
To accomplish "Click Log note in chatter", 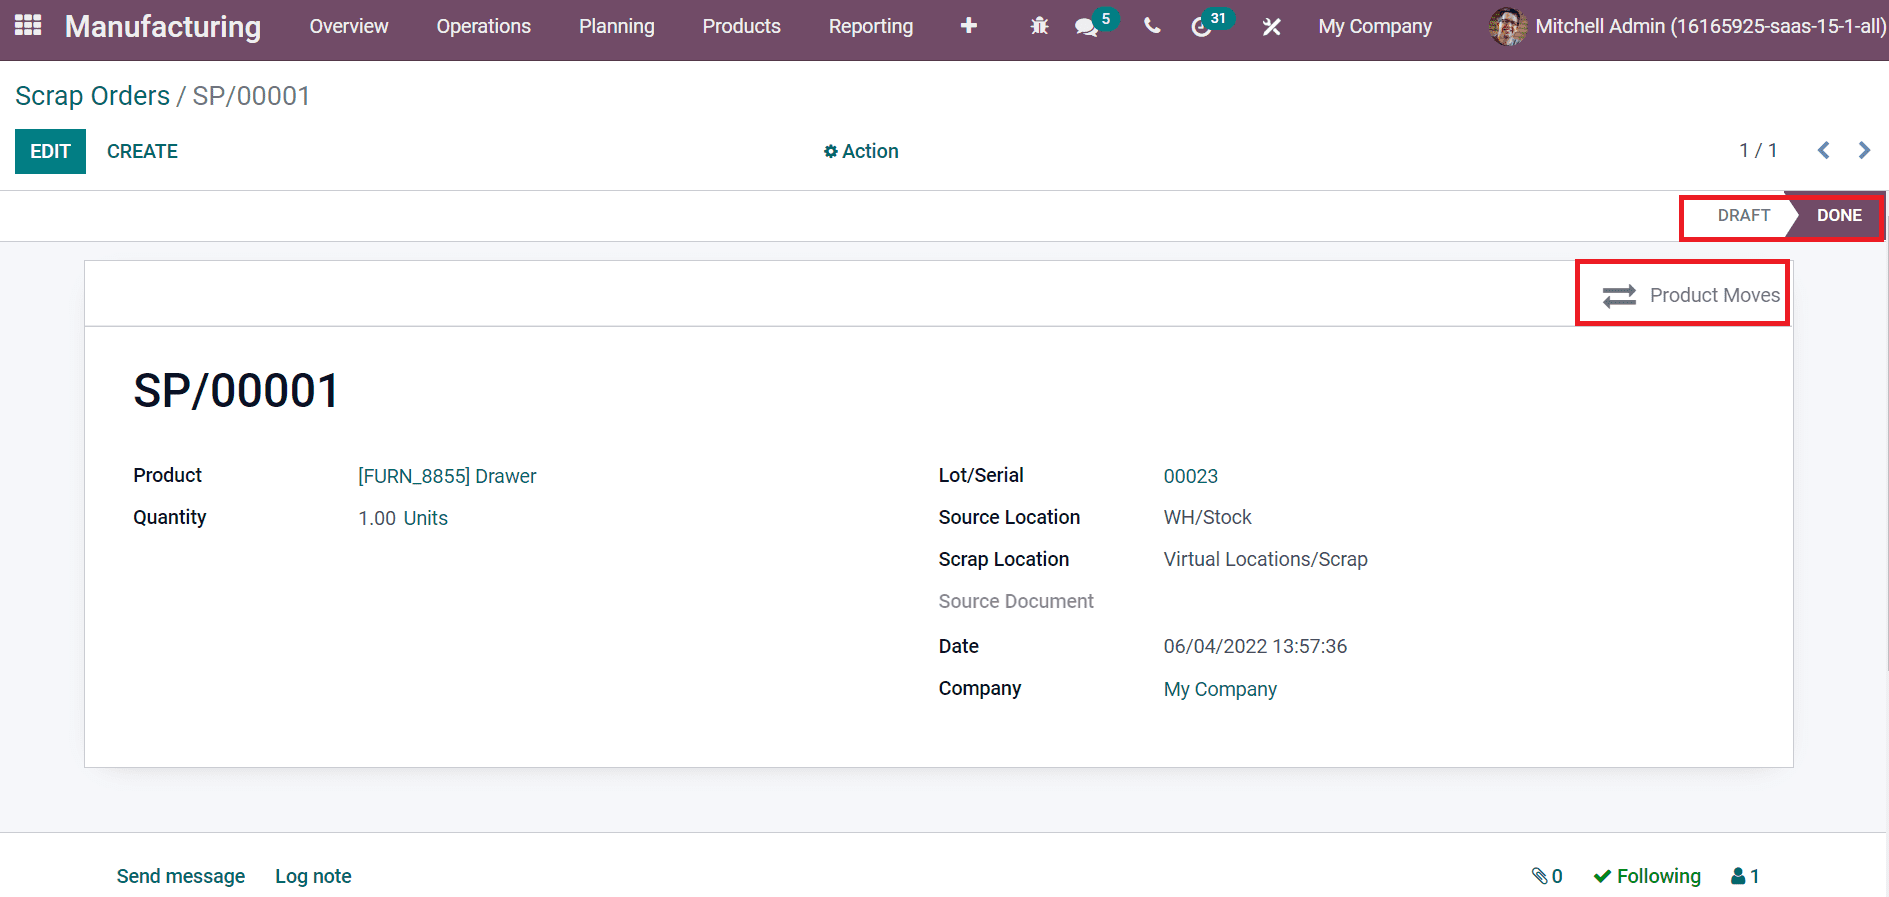I will (x=313, y=876).
